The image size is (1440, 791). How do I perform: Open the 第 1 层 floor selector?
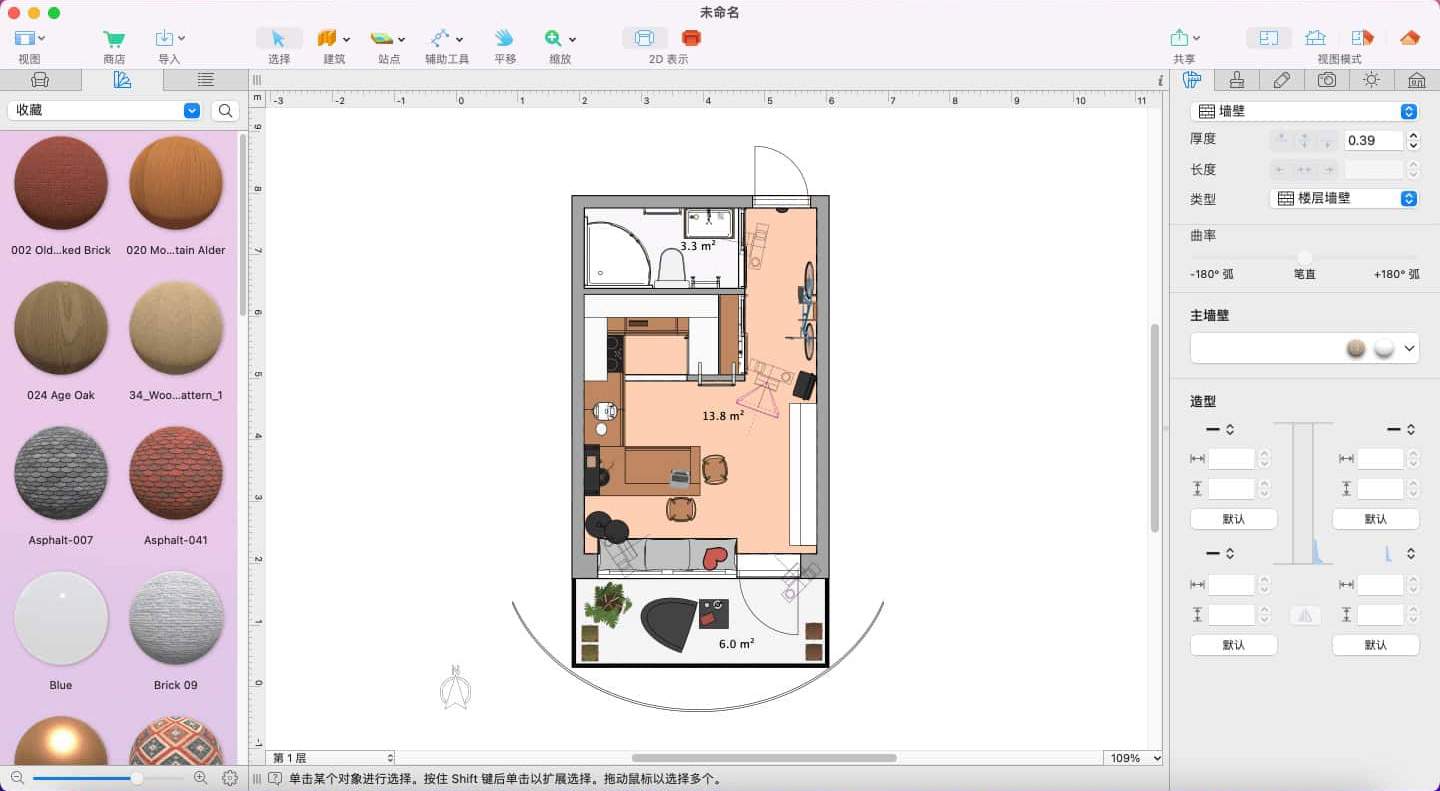[331, 758]
